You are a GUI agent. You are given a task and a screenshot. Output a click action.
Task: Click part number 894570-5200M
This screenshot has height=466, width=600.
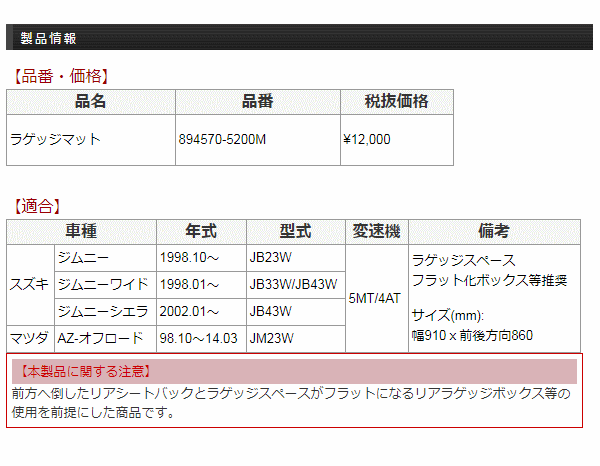click(x=222, y=140)
